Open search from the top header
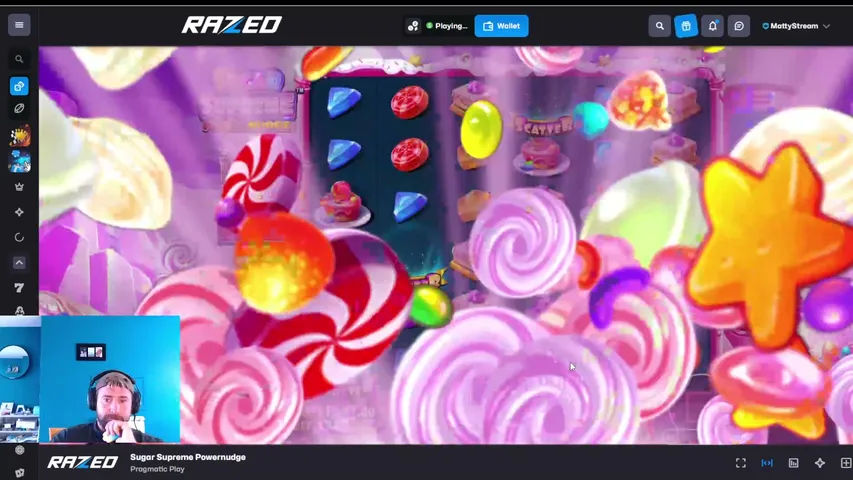This screenshot has width=853, height=480. click(659, 26)
